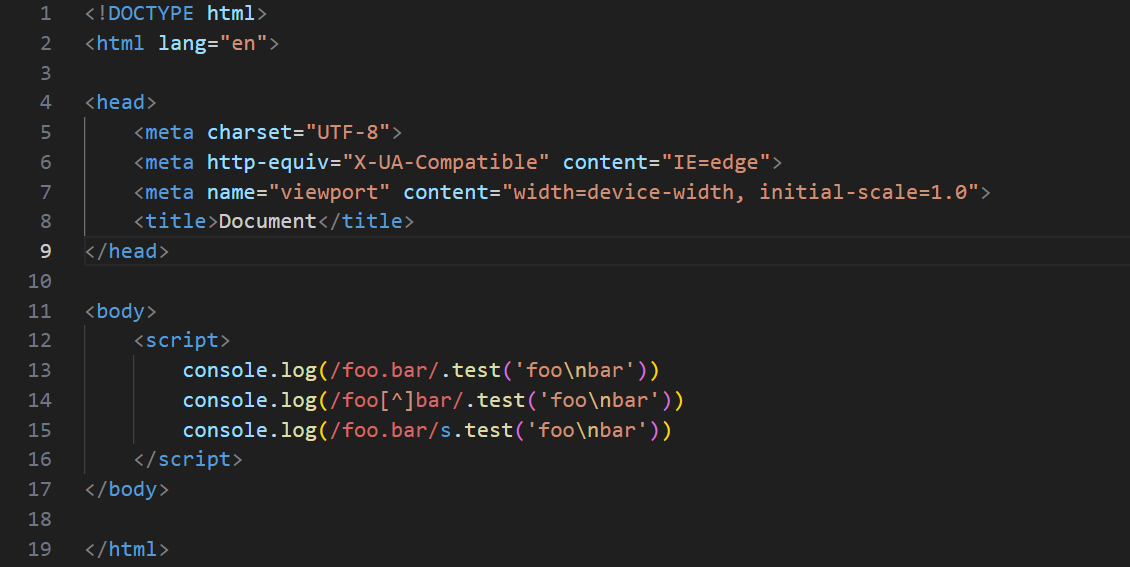The width and height of the screenshot is (1130, 567).
Task: Click the closing html tag
Action: [127, 549]
